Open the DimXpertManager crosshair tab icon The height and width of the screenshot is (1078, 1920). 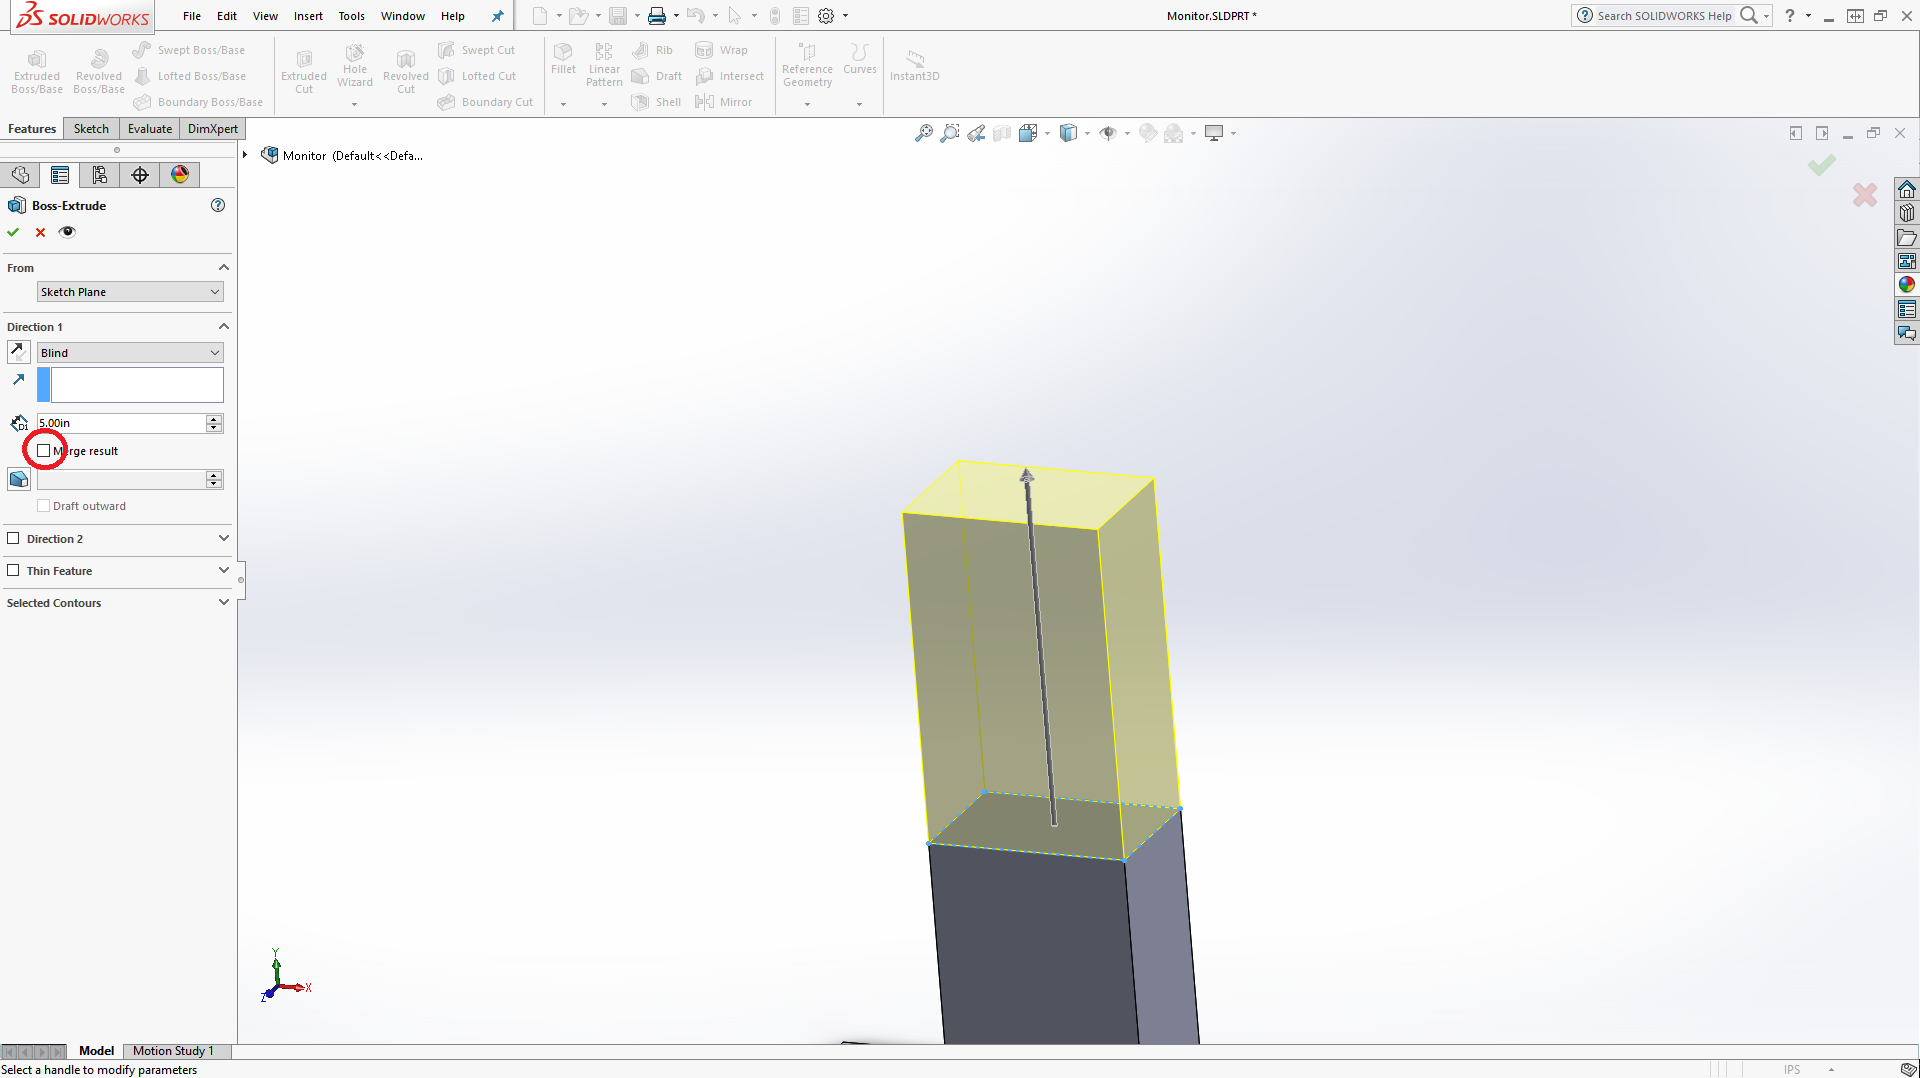tap(140, 175)
